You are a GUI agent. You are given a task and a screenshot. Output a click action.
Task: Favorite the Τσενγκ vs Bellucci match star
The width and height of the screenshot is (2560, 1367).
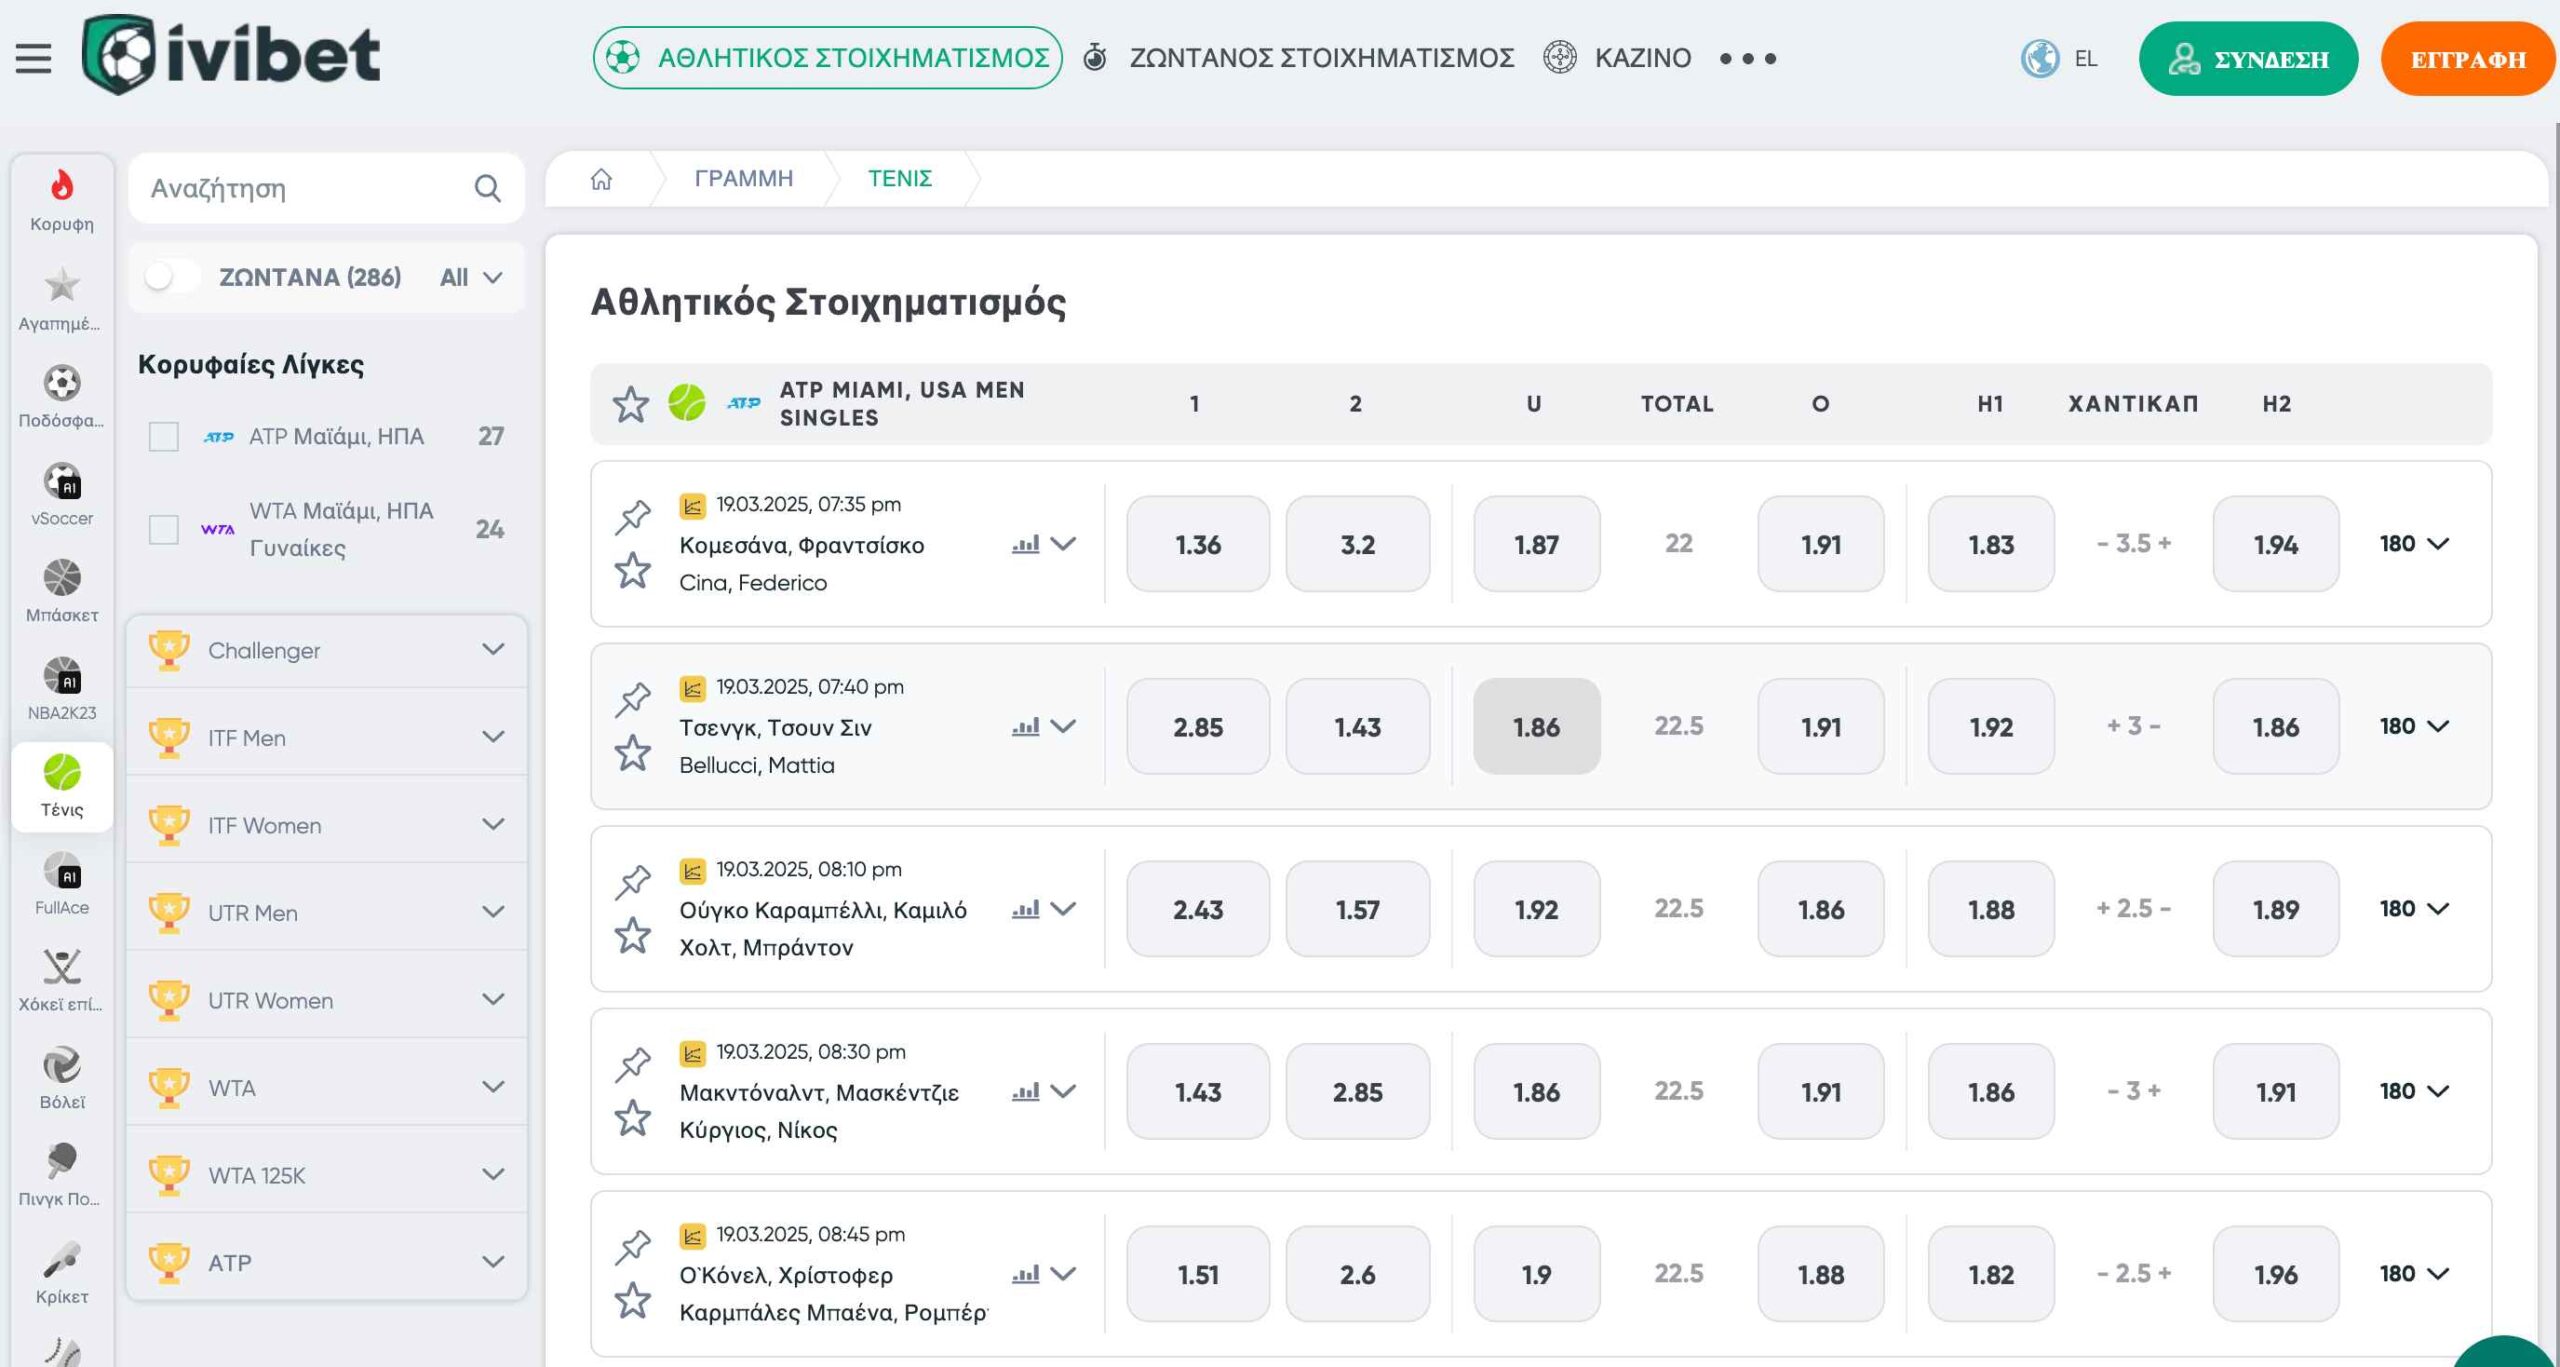click(633, 753)
